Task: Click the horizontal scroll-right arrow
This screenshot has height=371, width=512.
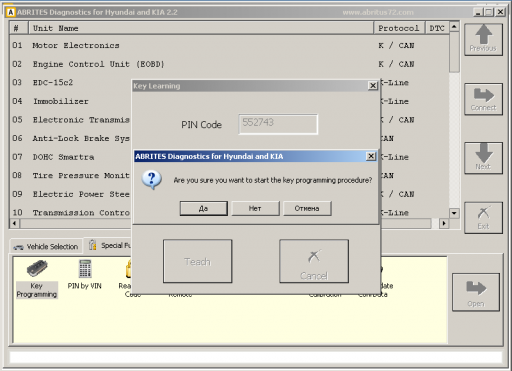Action: click(443, 223)
